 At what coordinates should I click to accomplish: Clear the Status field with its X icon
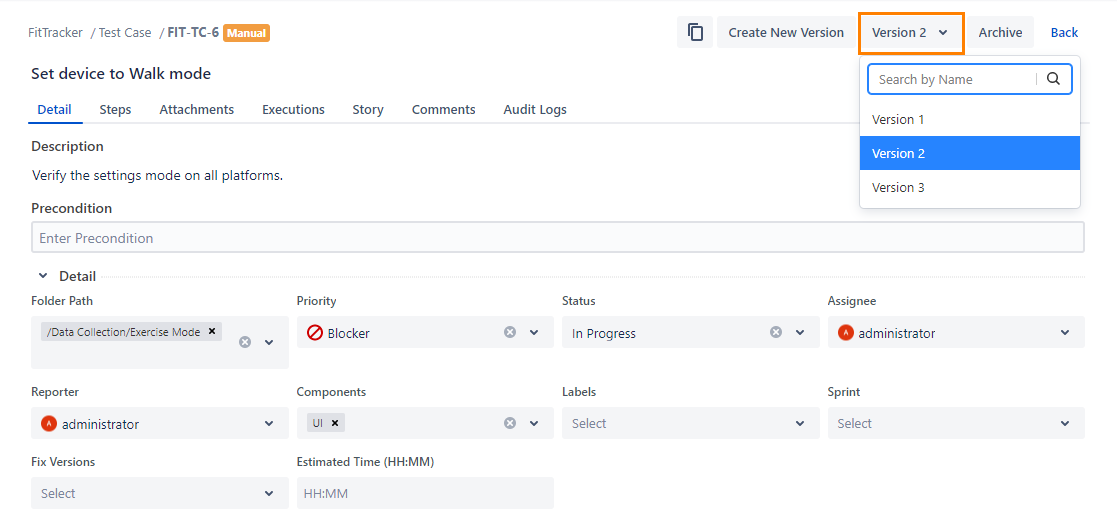(x=776, y=332)
